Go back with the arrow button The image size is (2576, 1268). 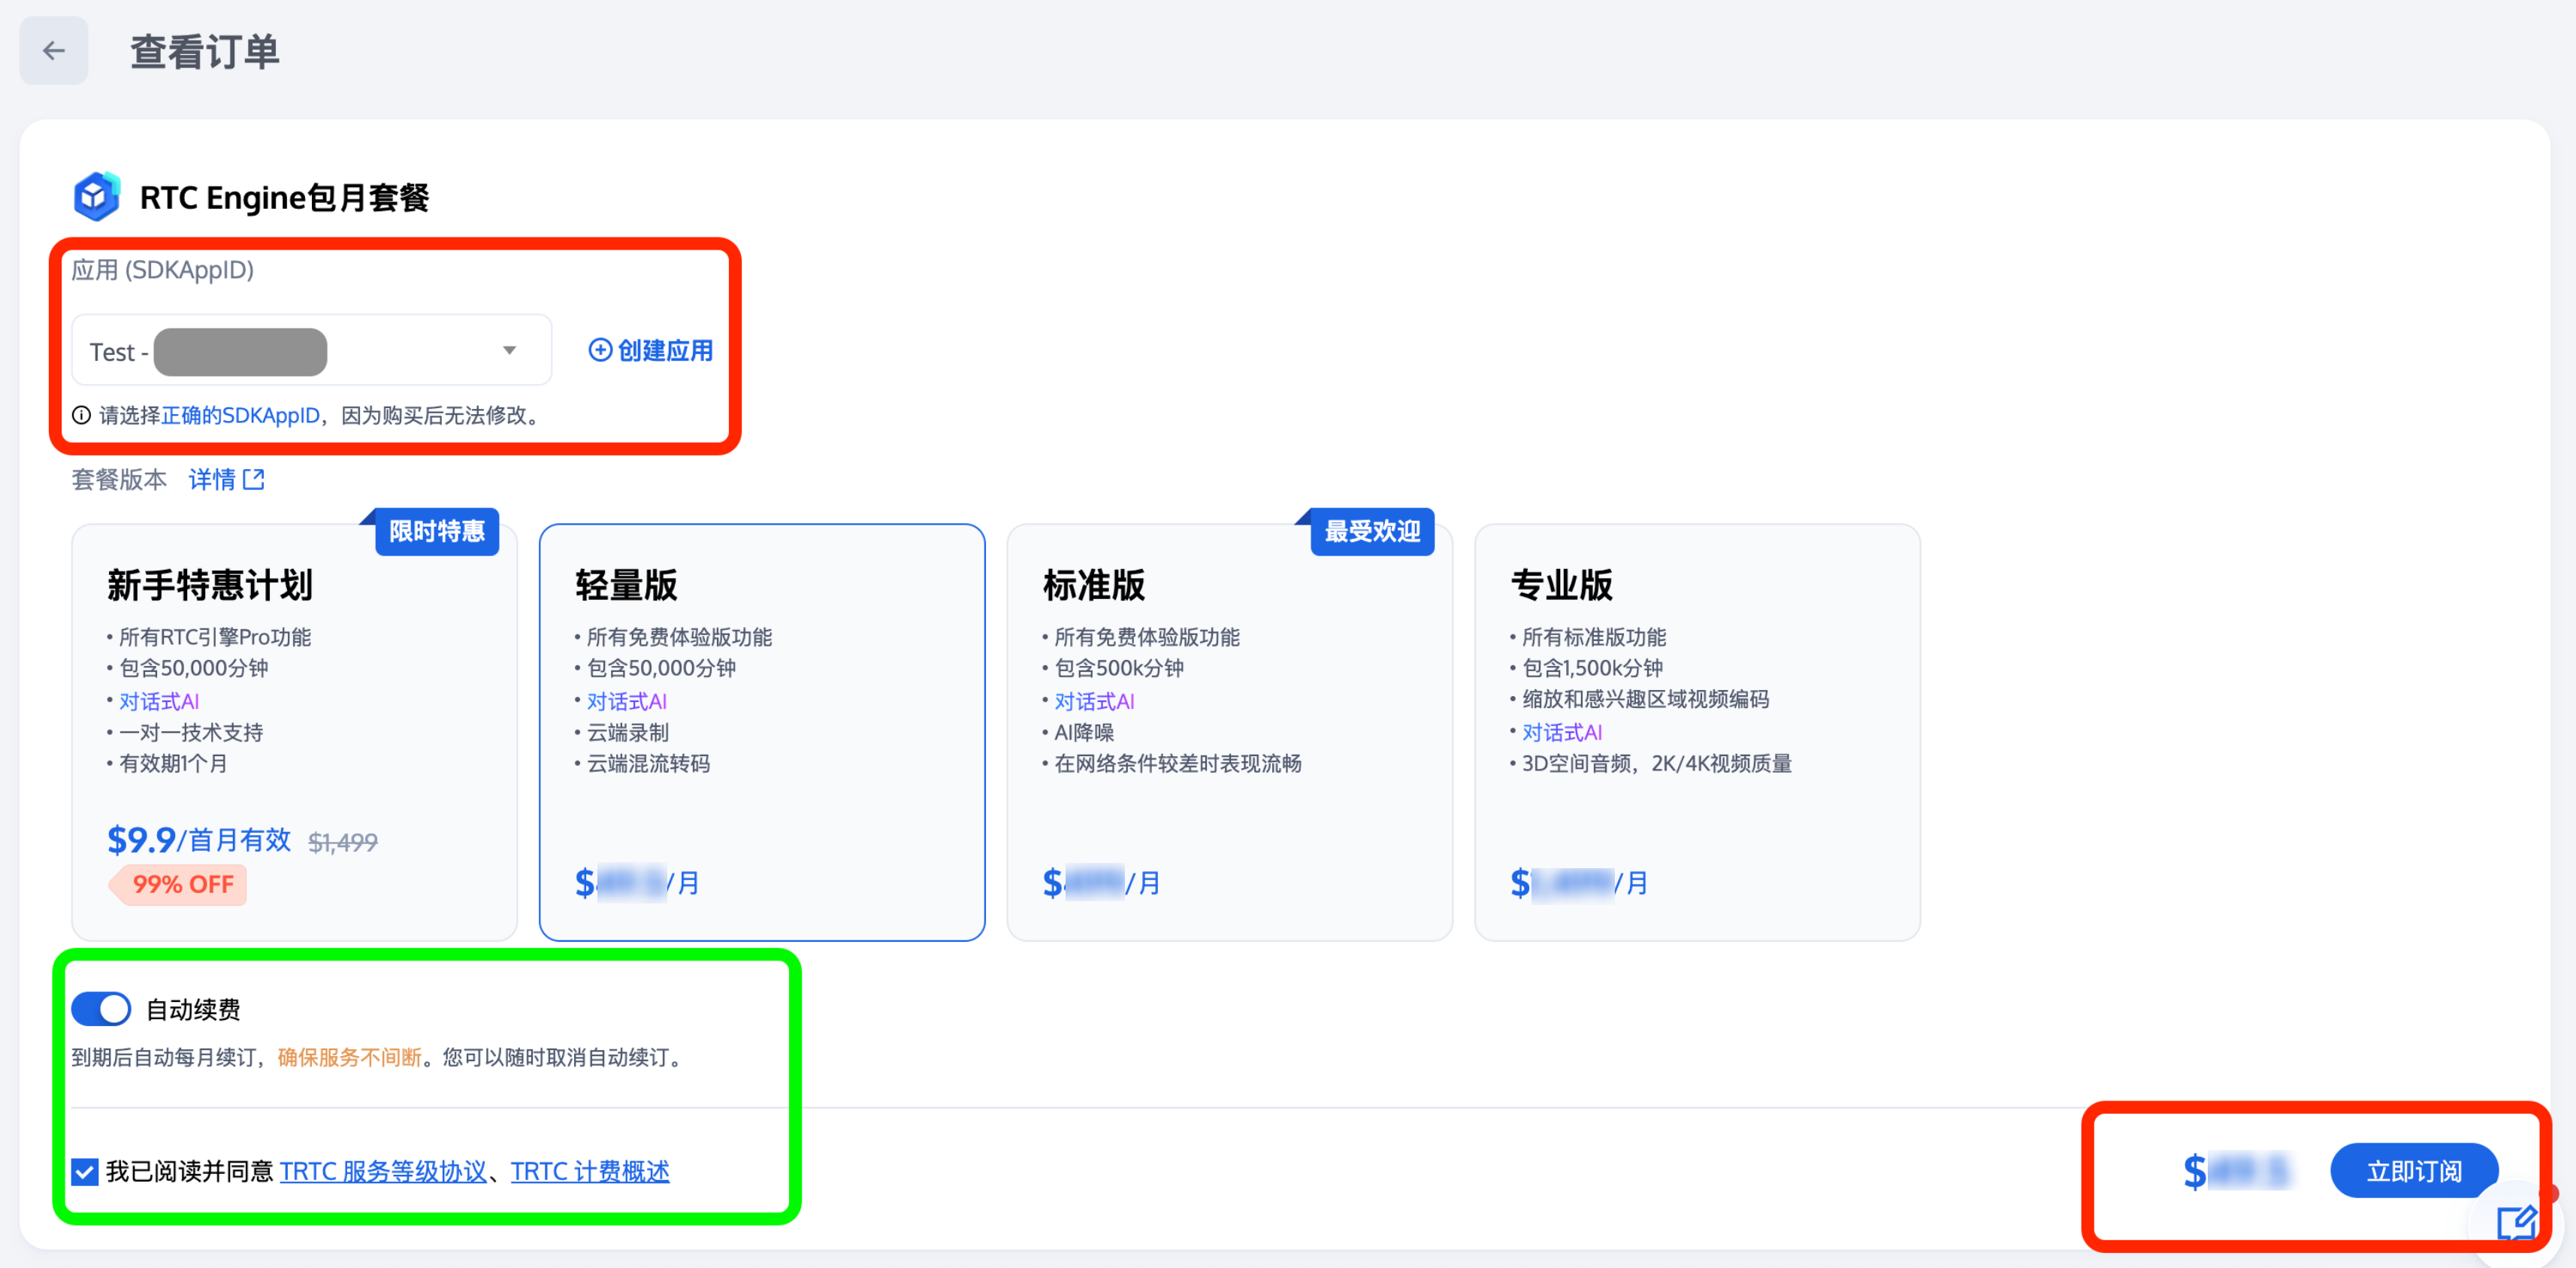(54, 51)
